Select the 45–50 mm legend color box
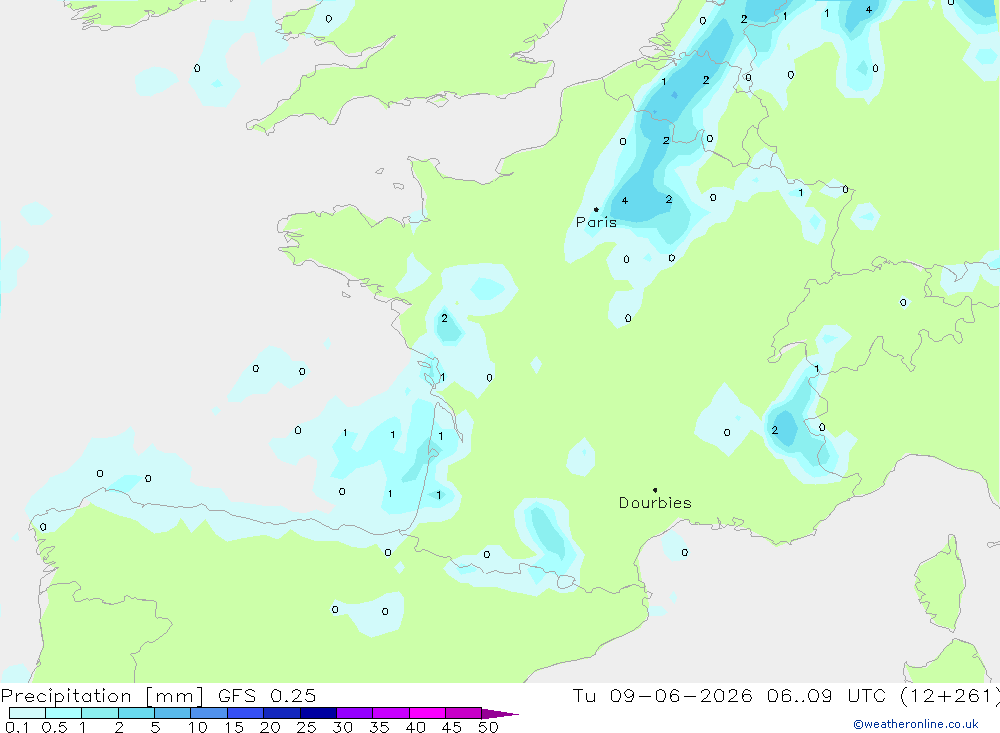 click(464, 713)
